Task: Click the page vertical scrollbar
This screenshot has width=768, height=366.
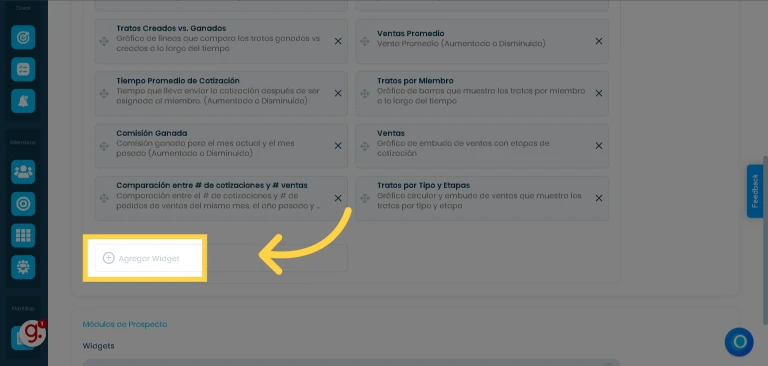Action: pos(765,240)
